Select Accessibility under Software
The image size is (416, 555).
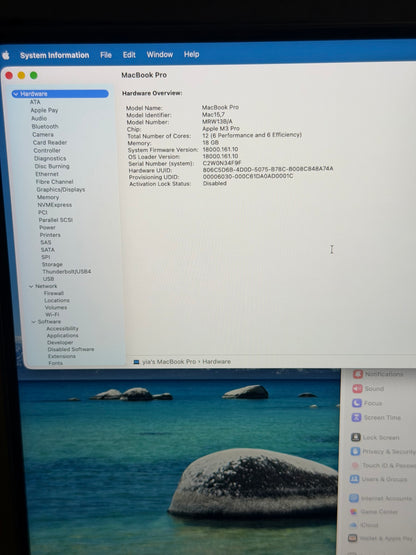click(62, 328)
